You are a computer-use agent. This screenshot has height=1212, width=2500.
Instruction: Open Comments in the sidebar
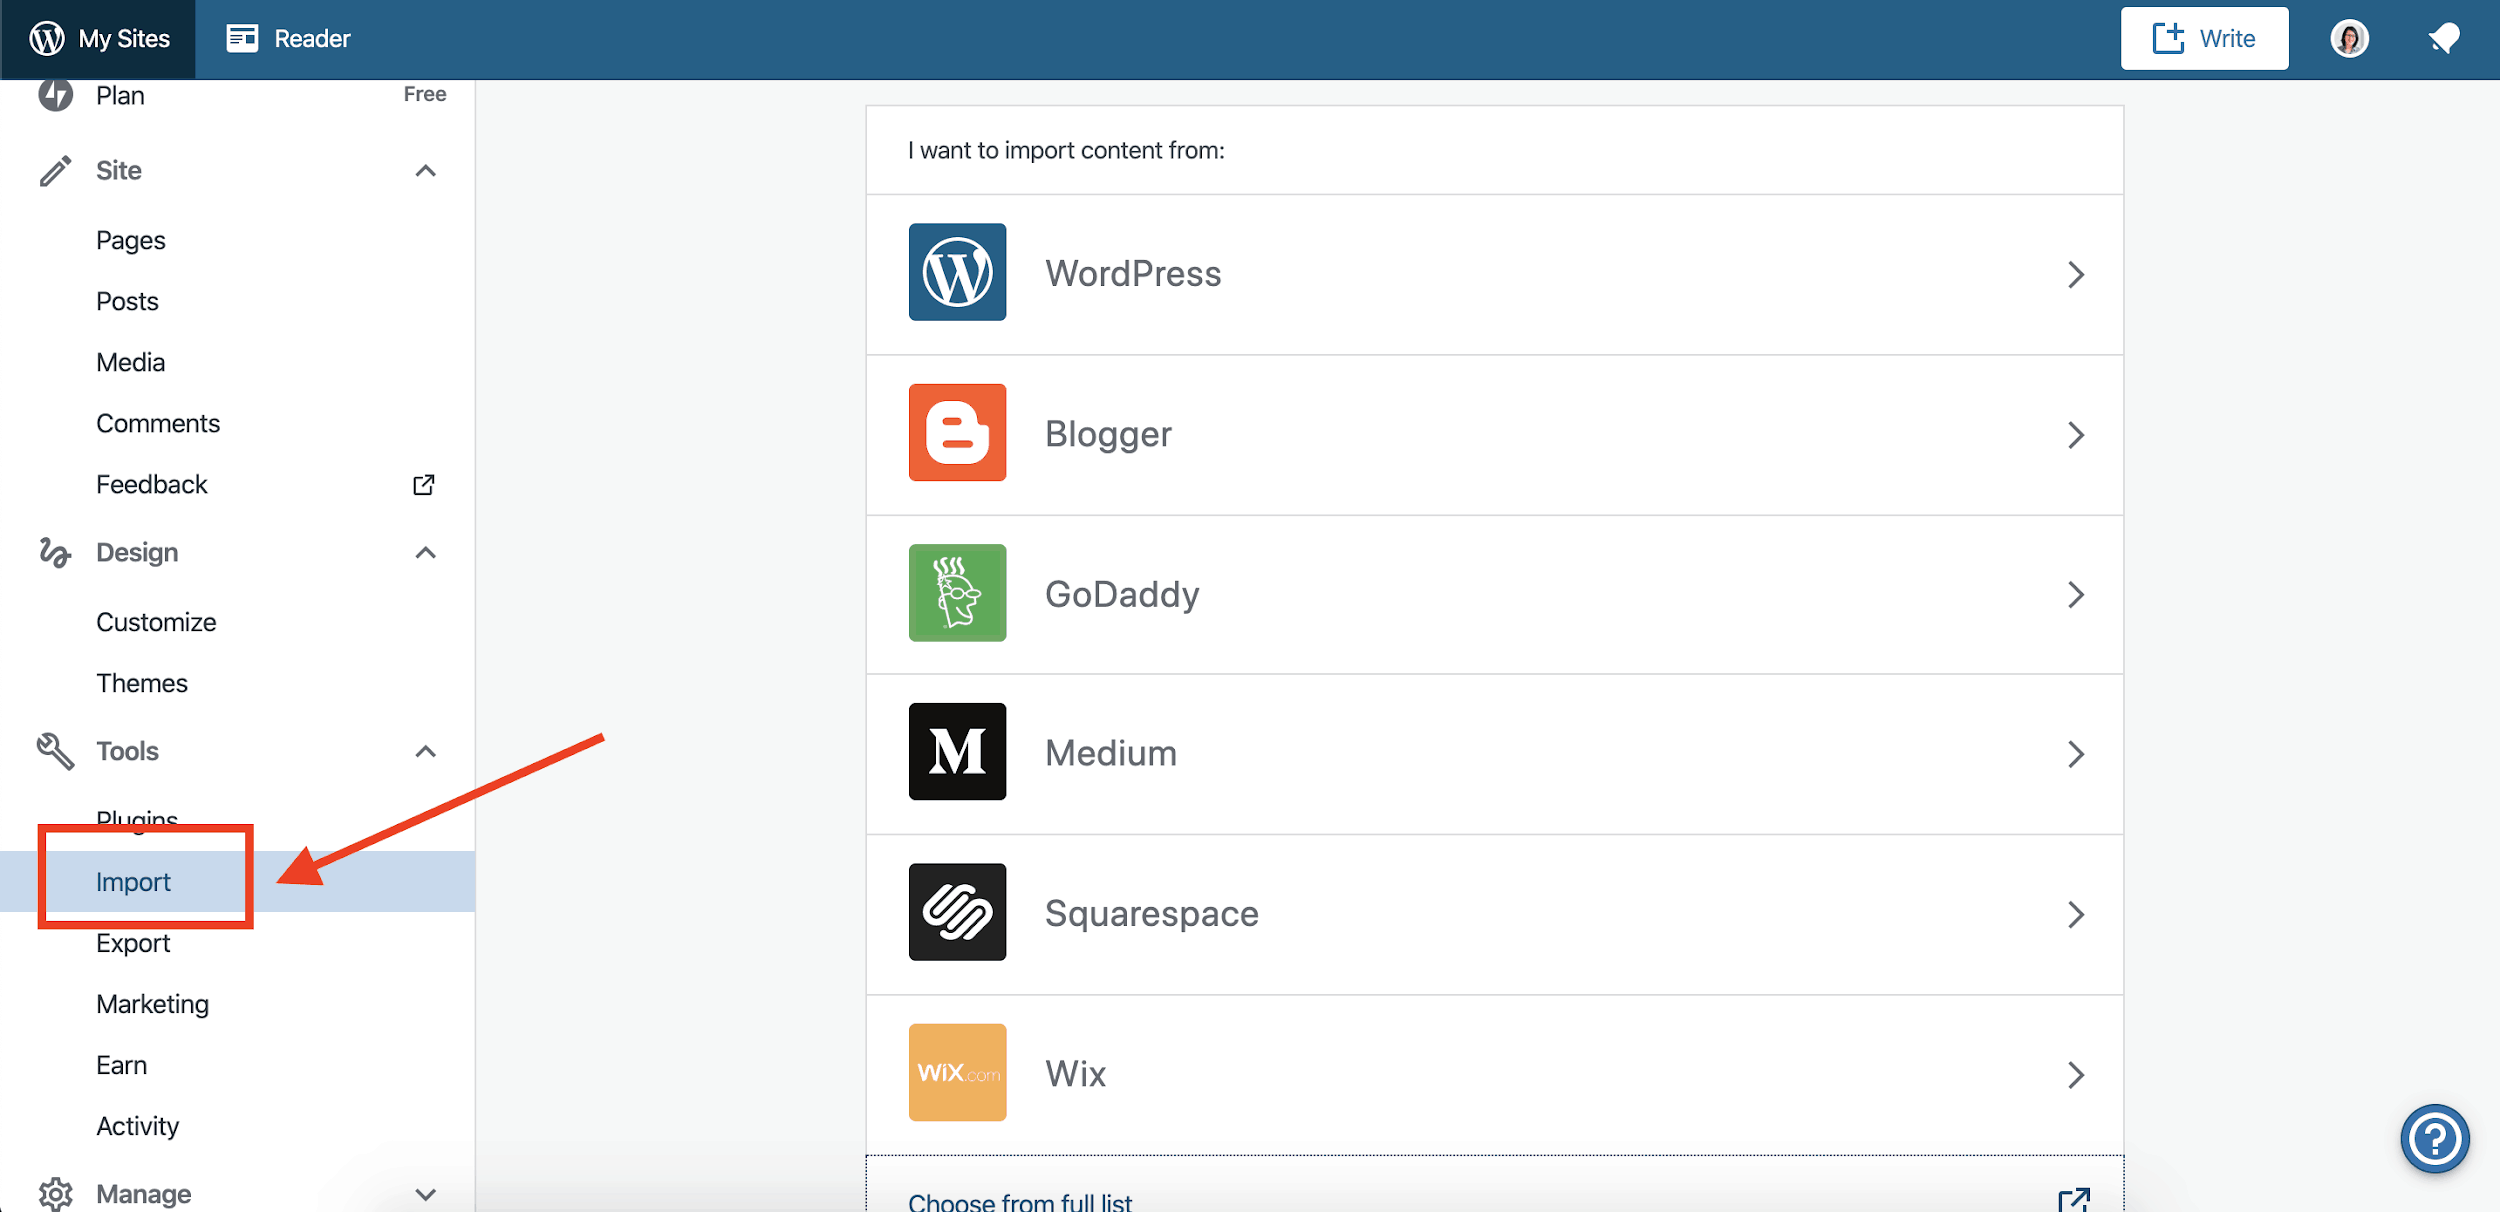[158, 424]
